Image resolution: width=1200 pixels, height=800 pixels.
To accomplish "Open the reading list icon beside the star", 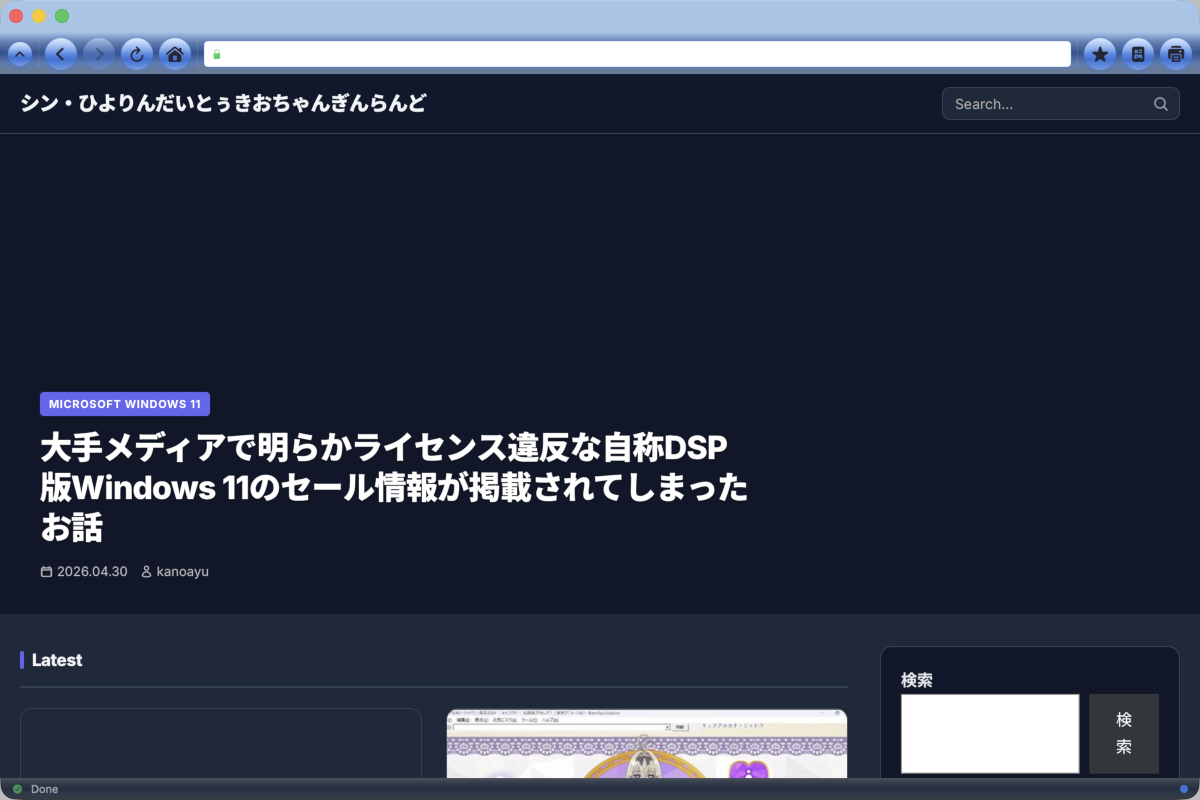I will click(x=1138, y=54).
